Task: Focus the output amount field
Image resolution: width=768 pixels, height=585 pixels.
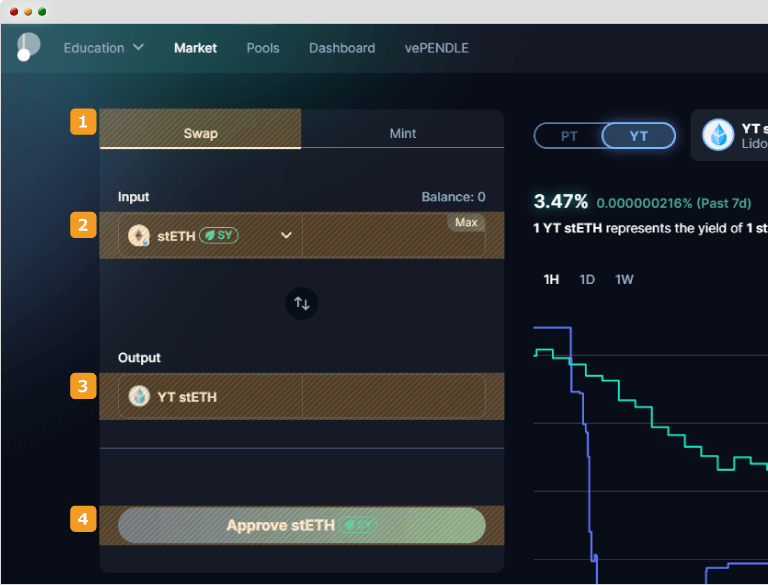Action: coord(394,396)
